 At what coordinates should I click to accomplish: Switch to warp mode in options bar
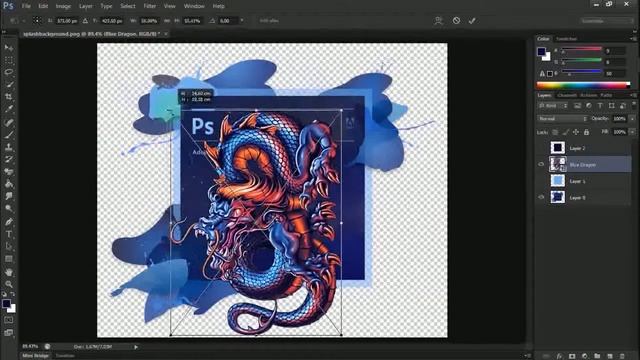point(439,20)
